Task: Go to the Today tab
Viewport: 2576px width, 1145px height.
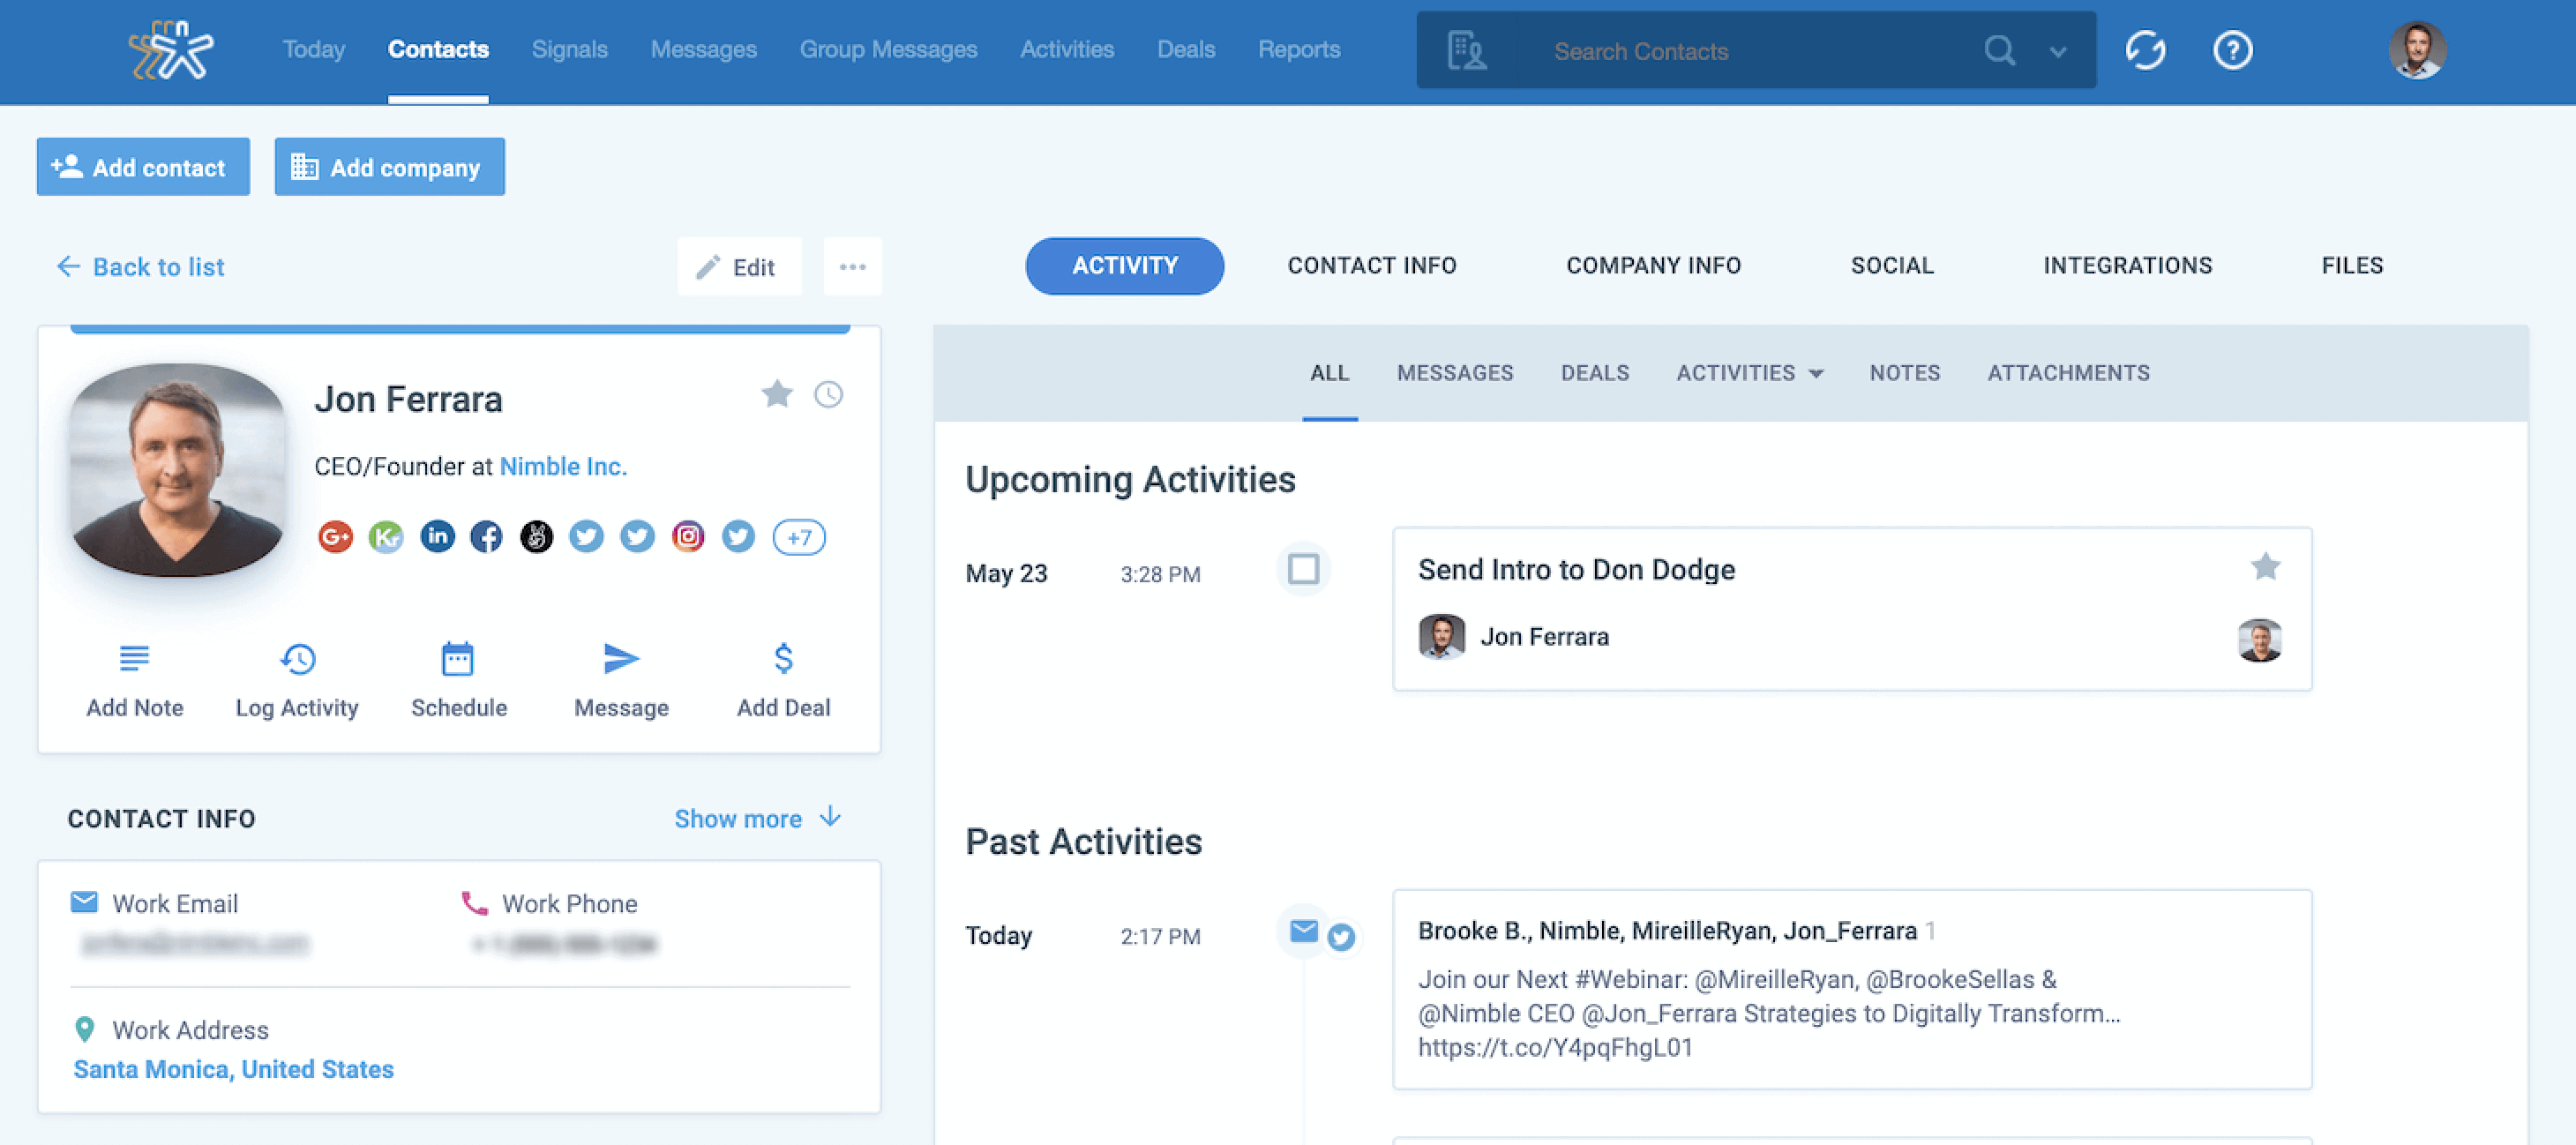Action: (314, 49)
